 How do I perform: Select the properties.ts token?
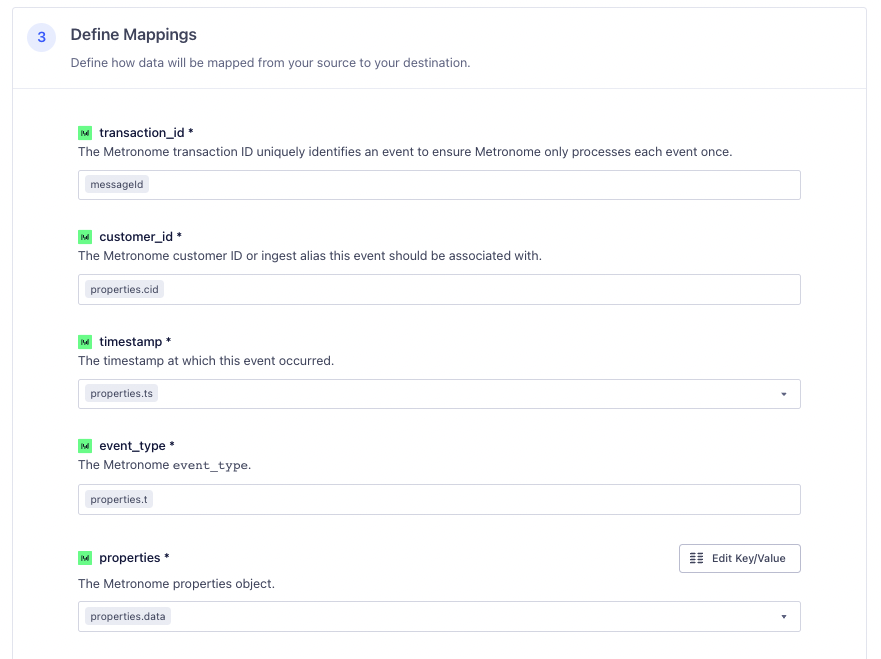point(121,394)
